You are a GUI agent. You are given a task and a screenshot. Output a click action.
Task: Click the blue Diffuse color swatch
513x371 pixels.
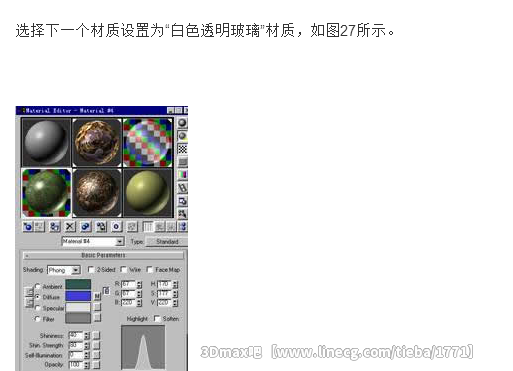coord(78,296)
